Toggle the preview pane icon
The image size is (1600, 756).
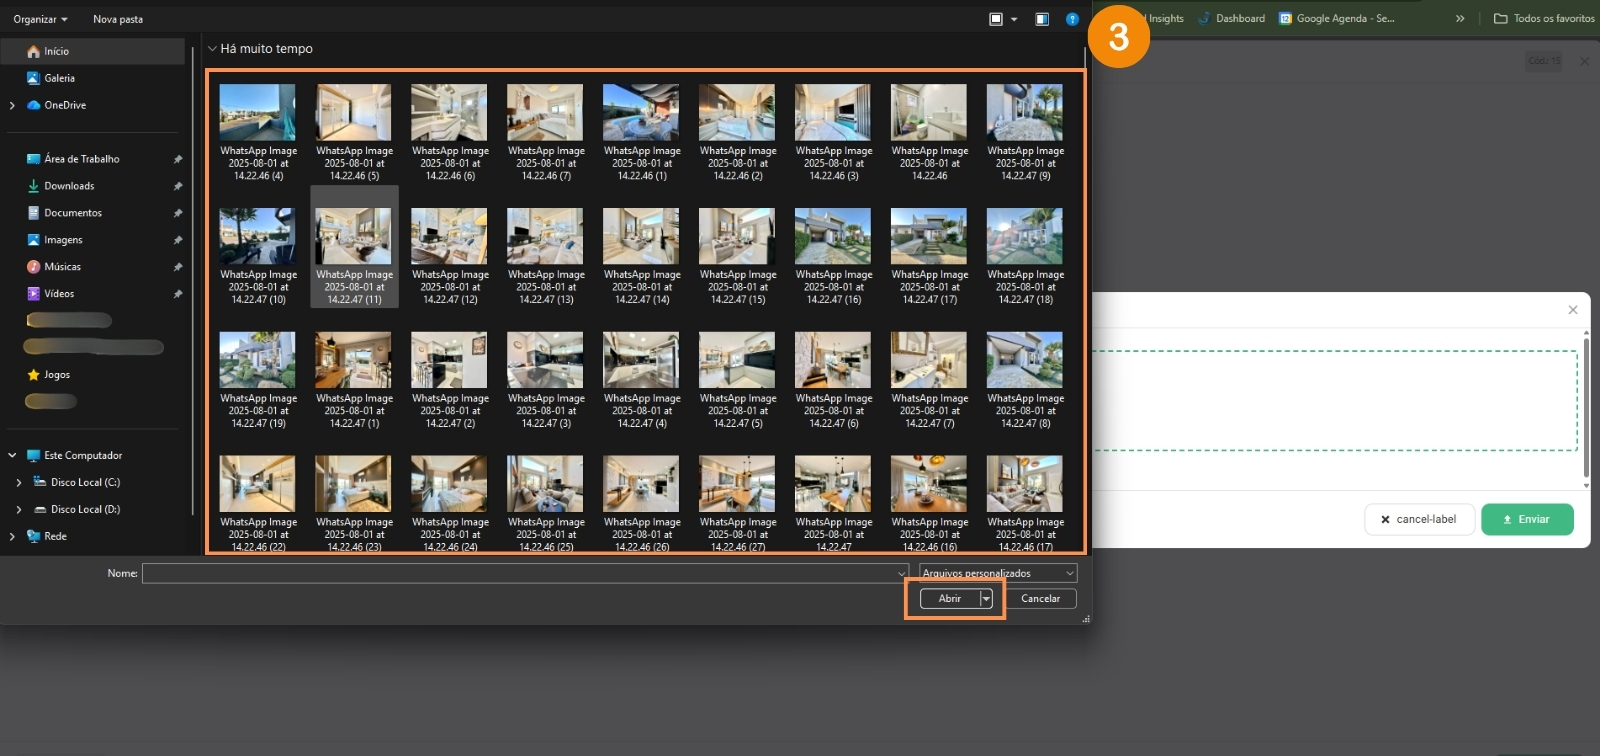coord(1042,19)
